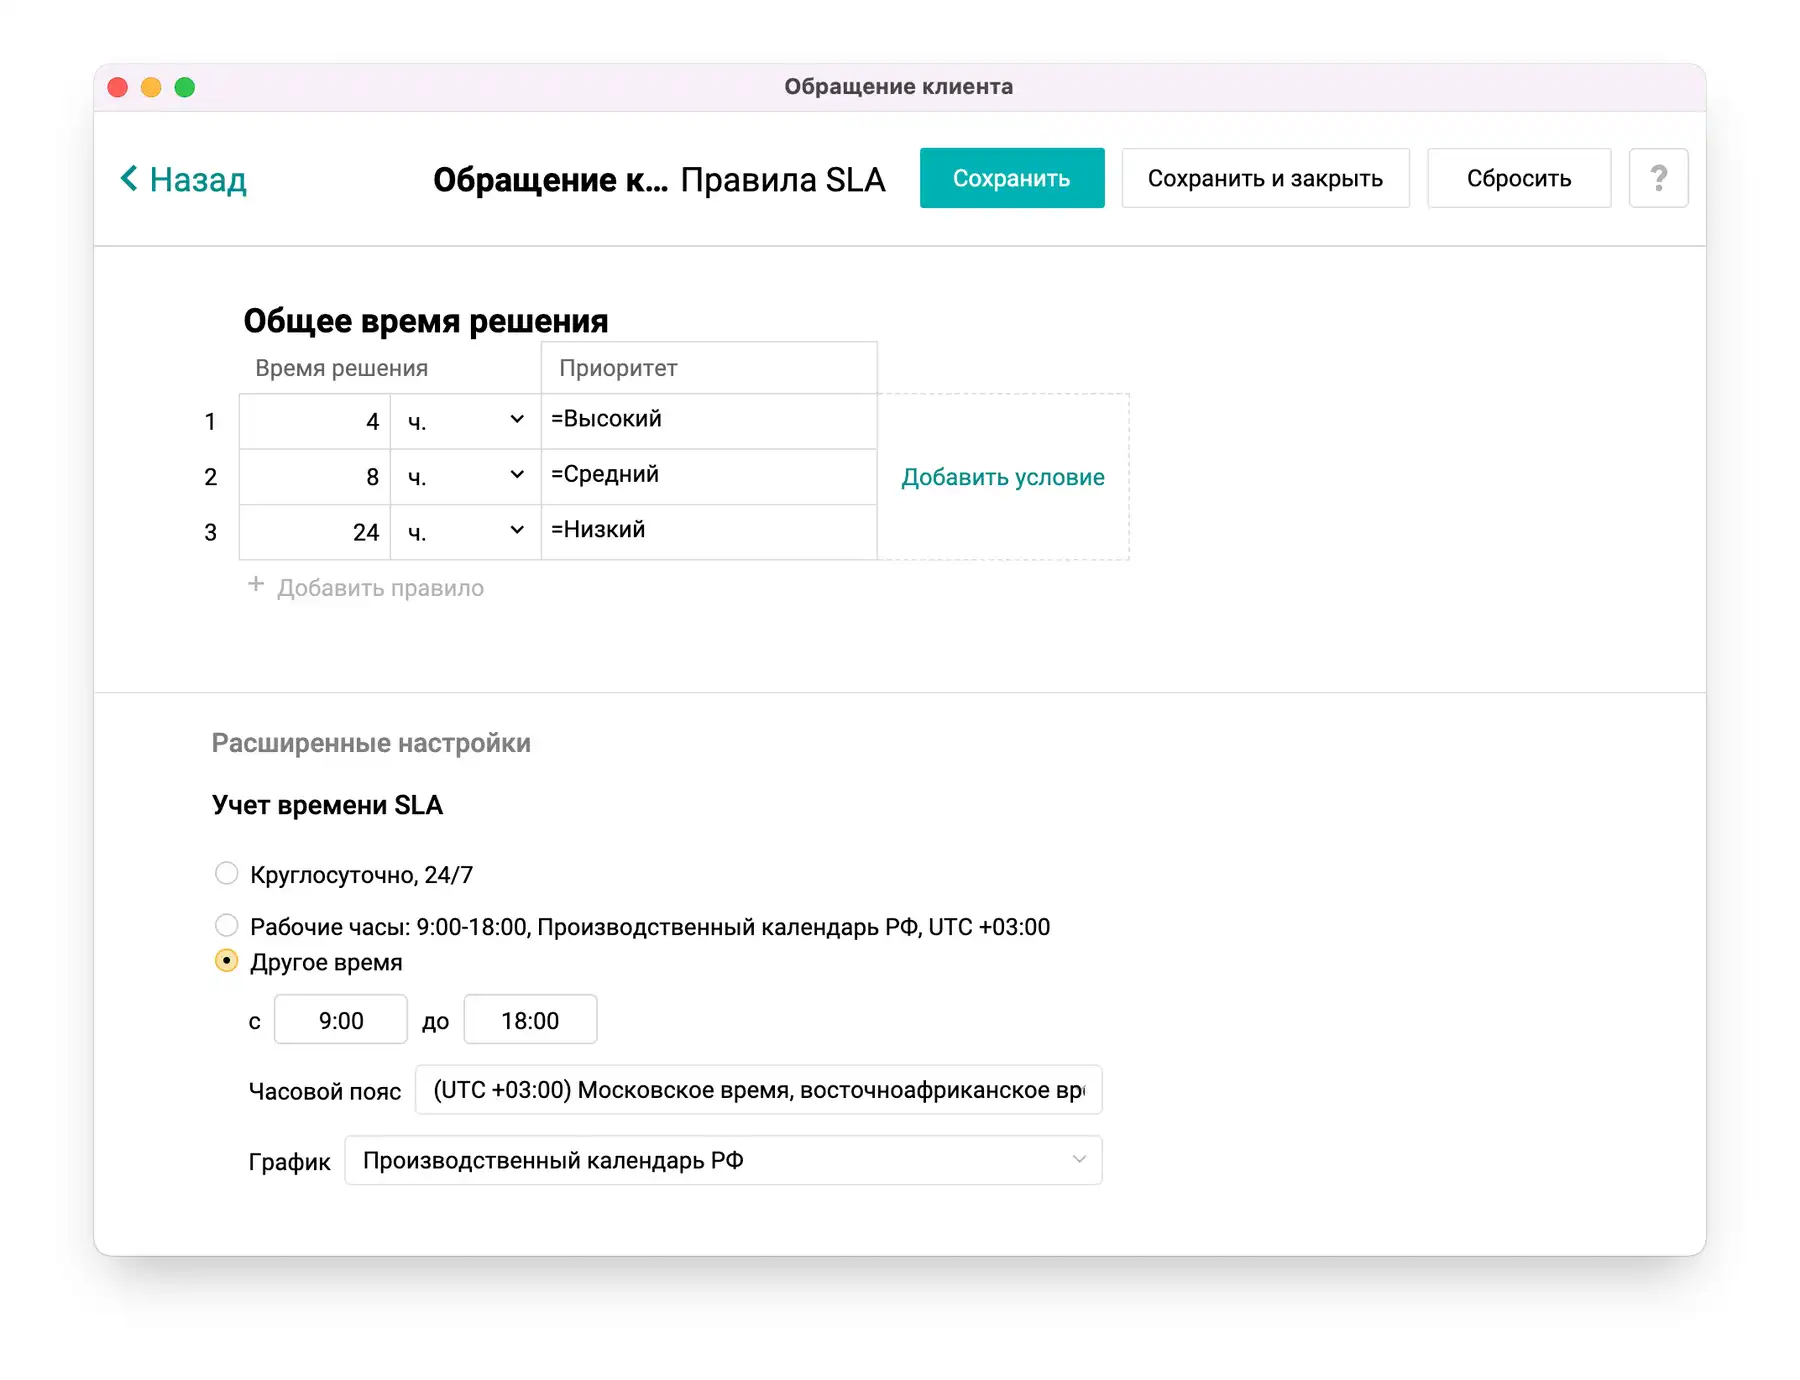Screen dimensions: 1800x1380
Task: Click the end time field showing 18:00
Action: pyautogui.click(x=530, y=1020)
